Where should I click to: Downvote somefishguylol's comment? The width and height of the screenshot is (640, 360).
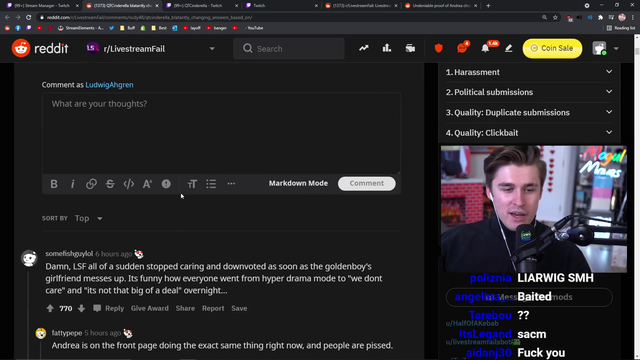tap(81, 308)
